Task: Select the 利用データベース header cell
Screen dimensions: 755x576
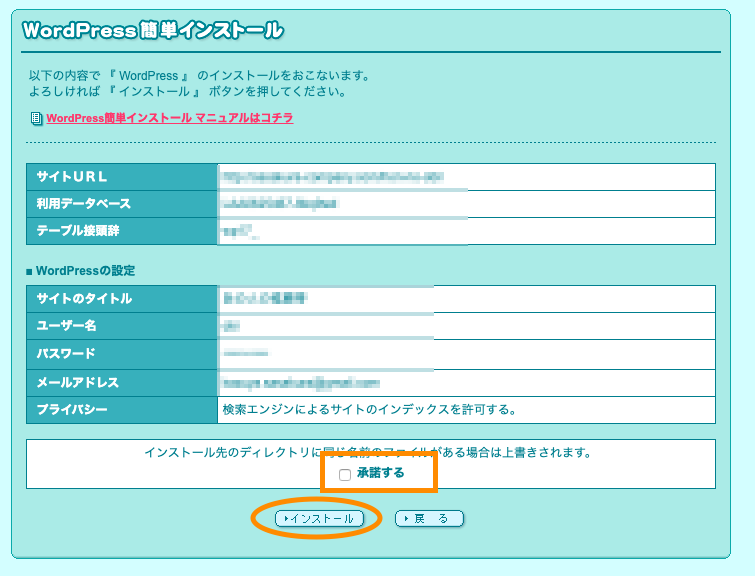Action: click(122, 204)
